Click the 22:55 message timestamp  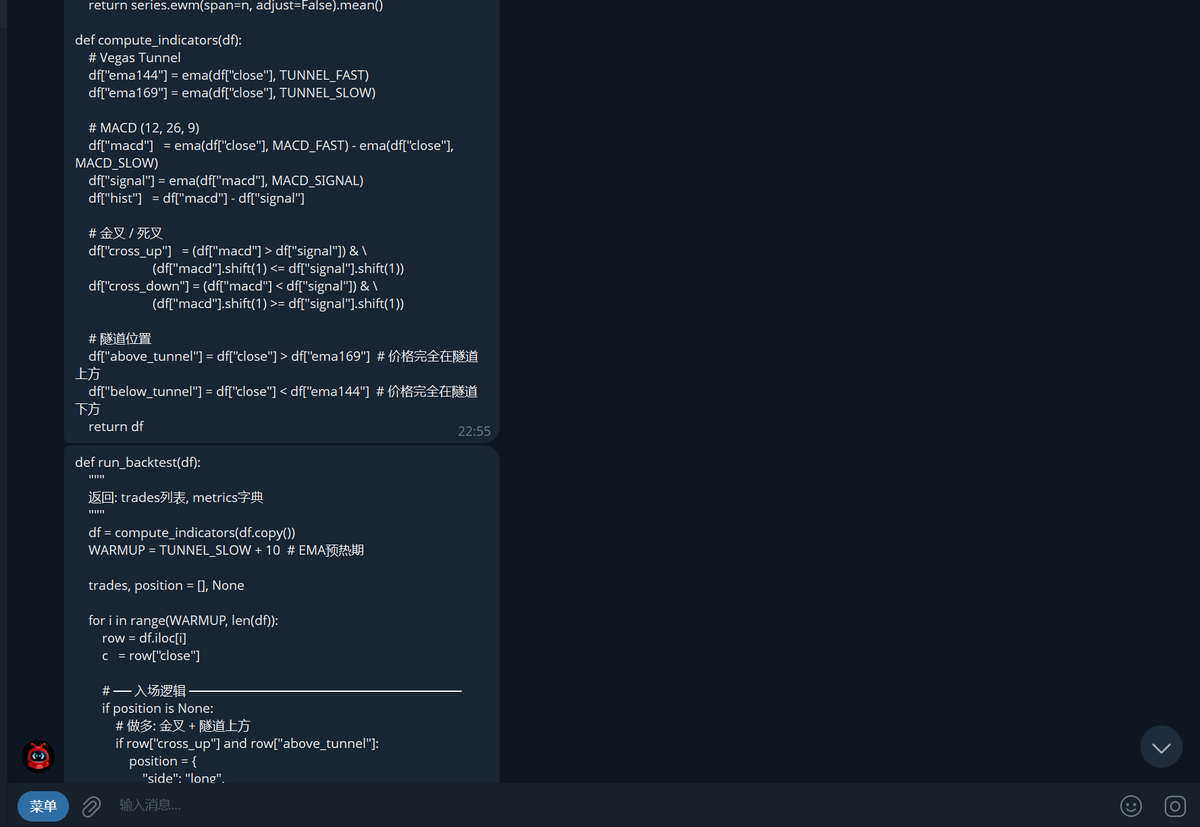tap(474, 431)
